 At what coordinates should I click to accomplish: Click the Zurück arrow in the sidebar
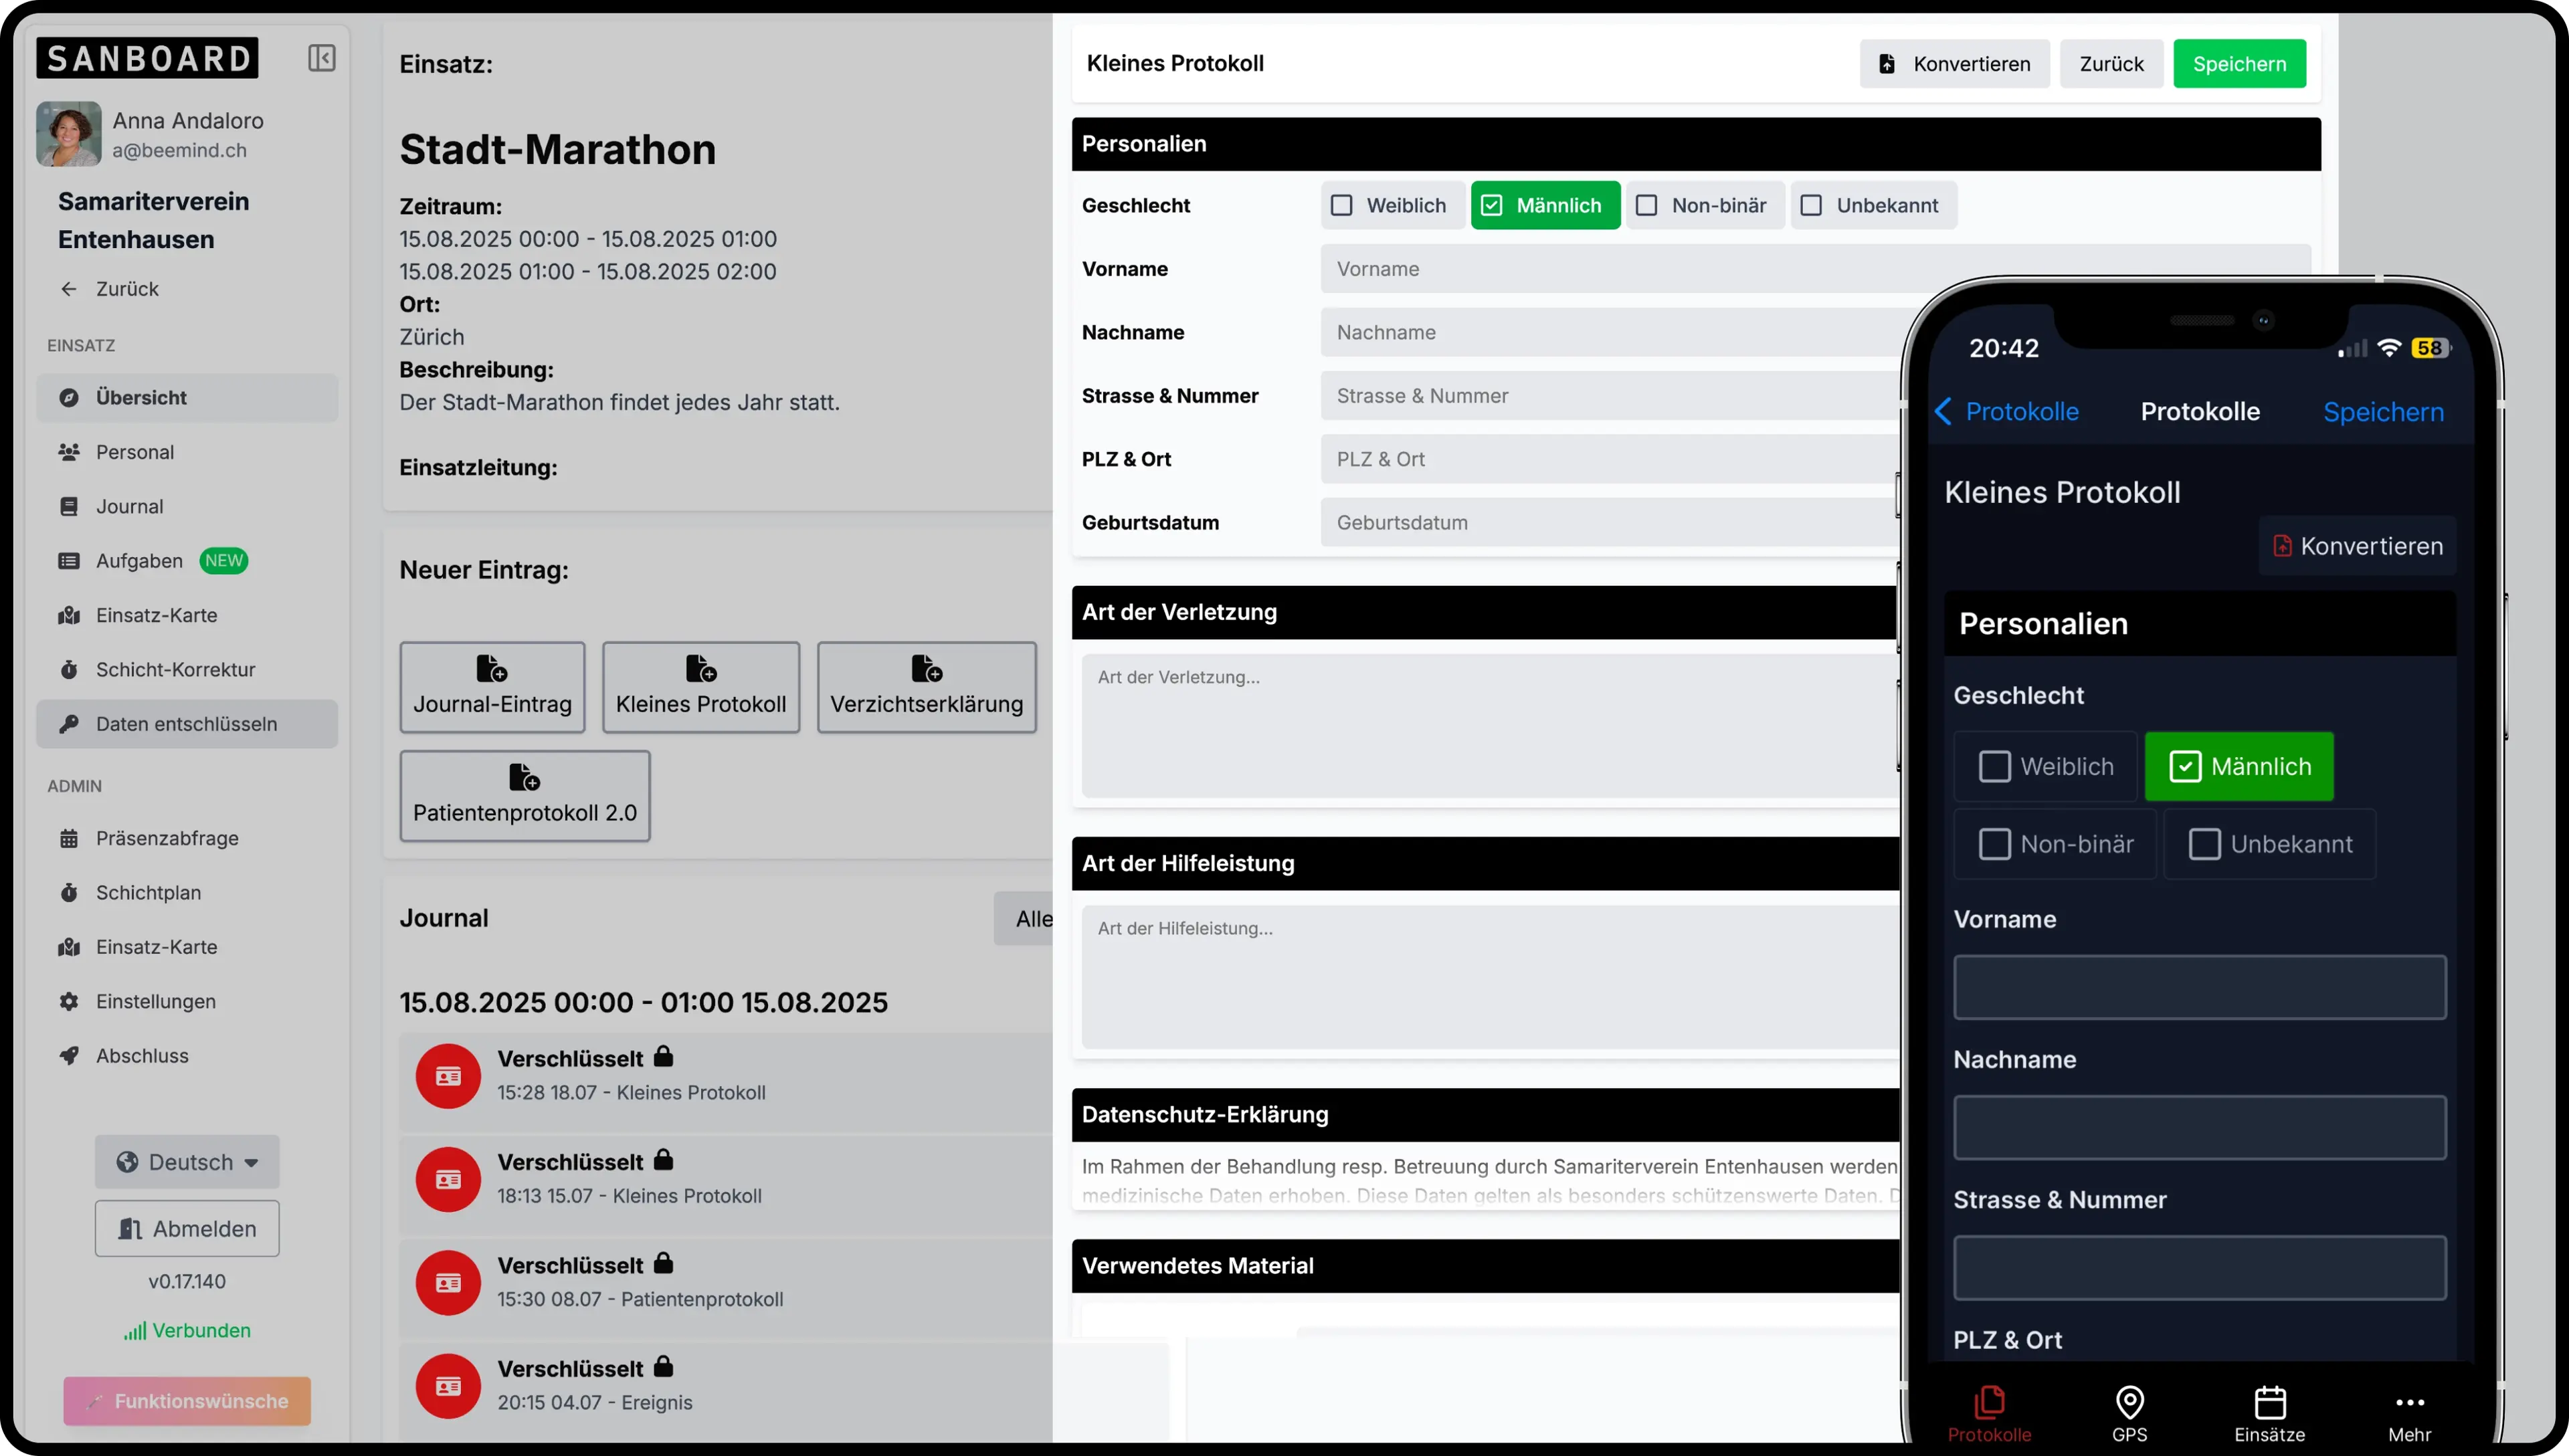tap(69, 289)
